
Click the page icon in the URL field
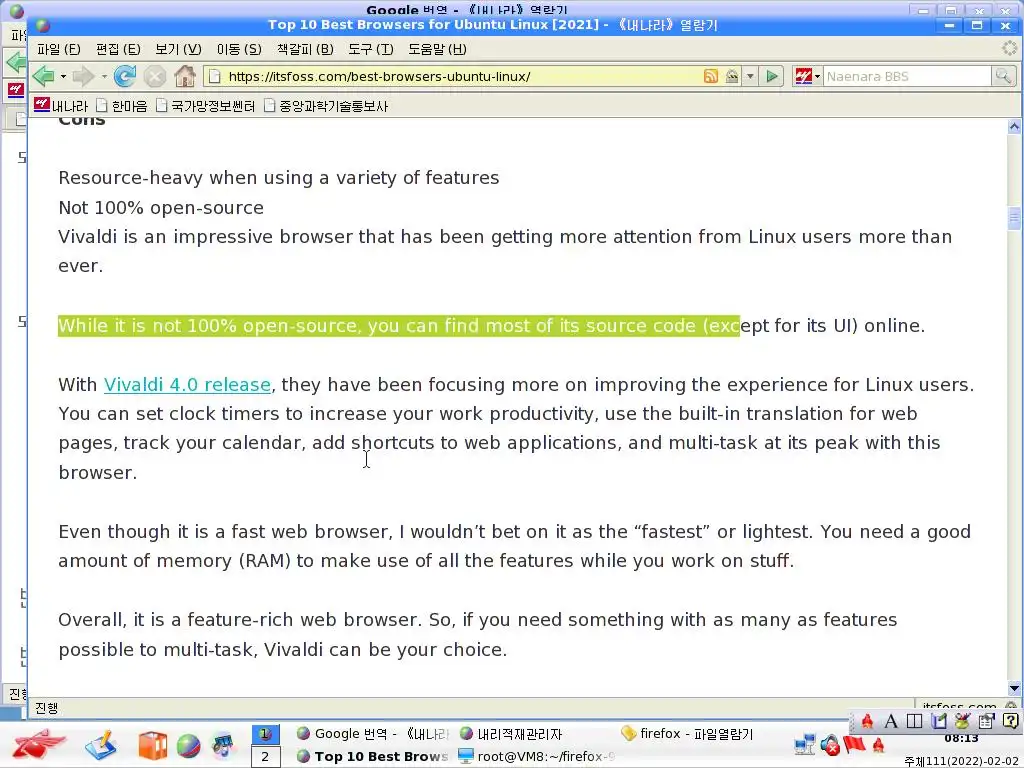click(214, 76)
